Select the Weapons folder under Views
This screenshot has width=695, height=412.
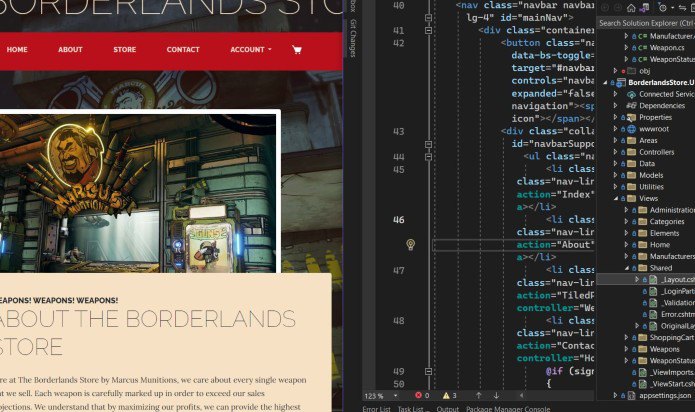(x=664, y=349)
